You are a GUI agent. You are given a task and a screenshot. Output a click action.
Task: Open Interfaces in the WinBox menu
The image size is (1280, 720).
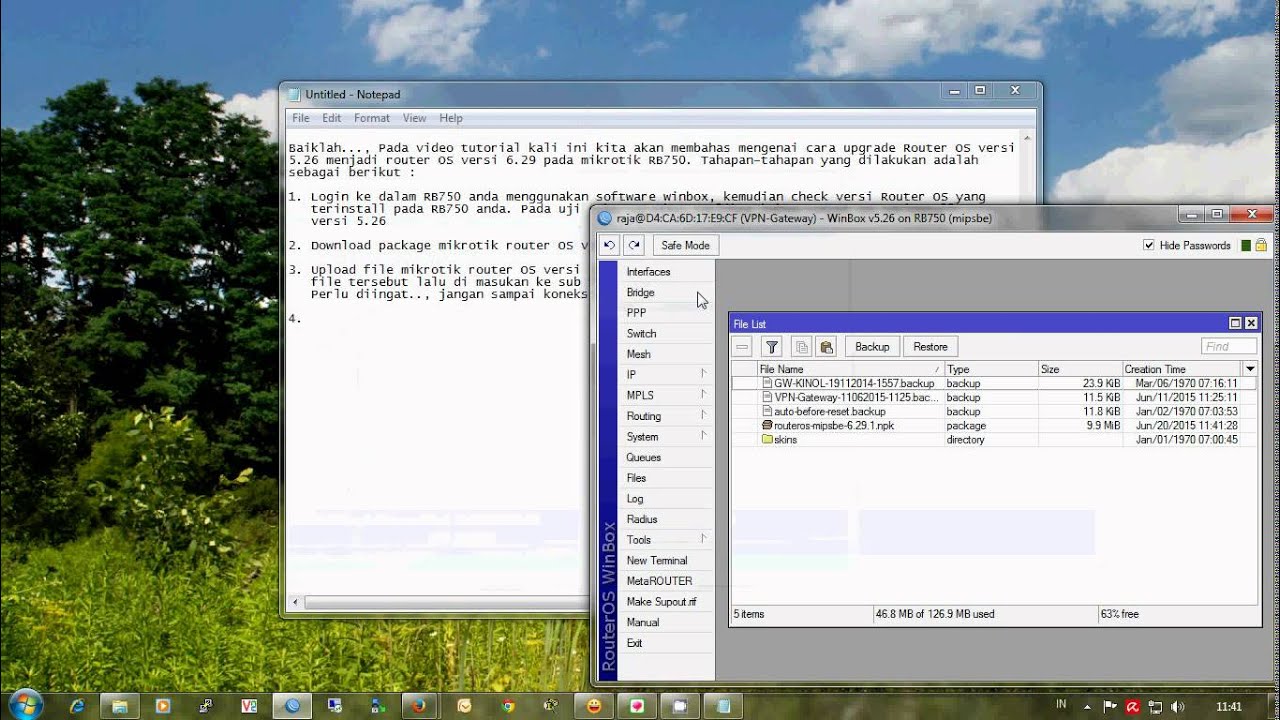665,272
